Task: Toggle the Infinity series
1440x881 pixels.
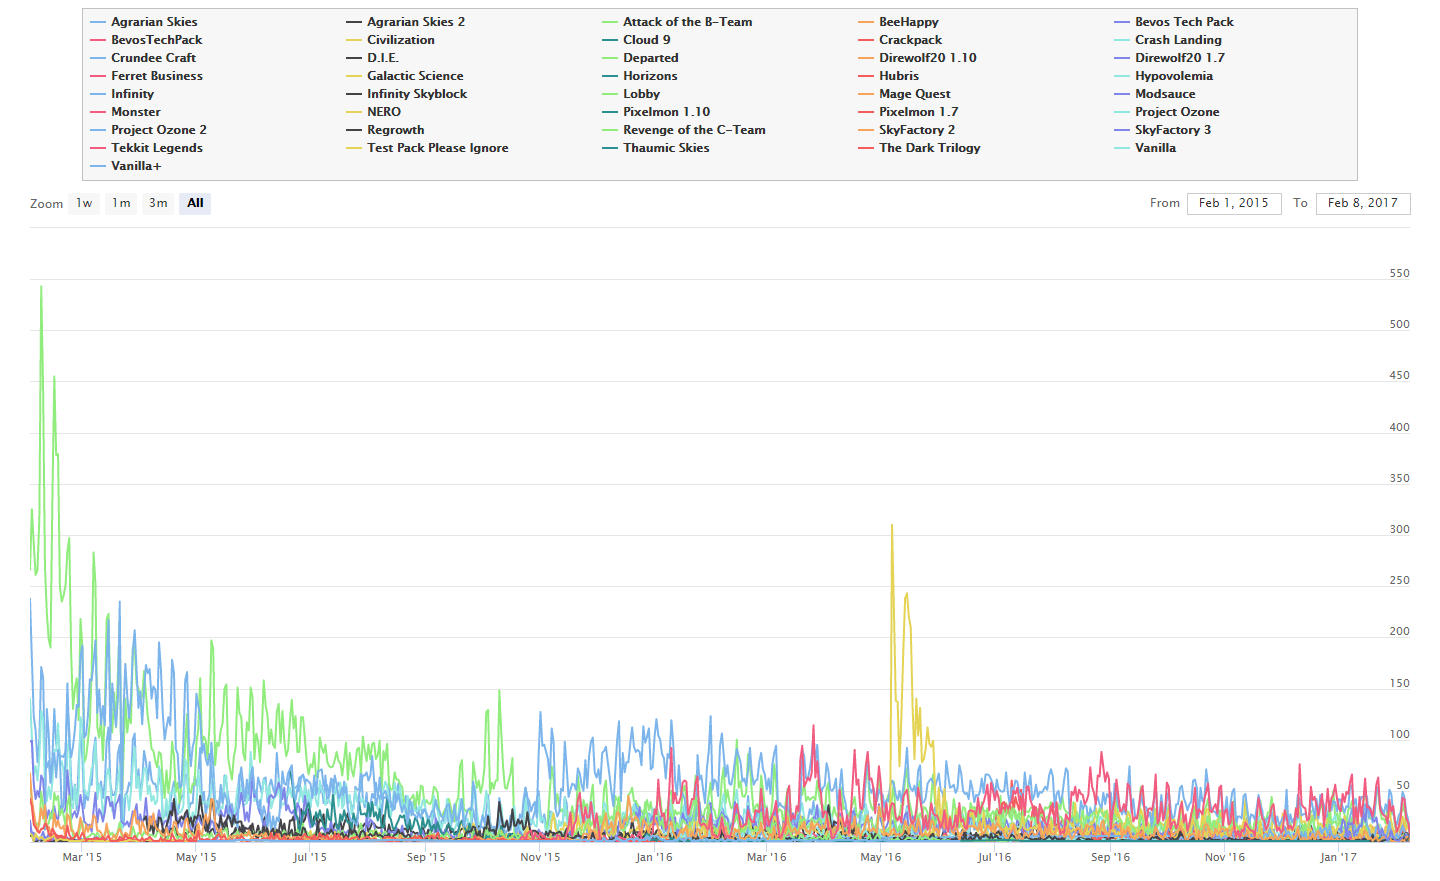Action: [x=122, y=94]
